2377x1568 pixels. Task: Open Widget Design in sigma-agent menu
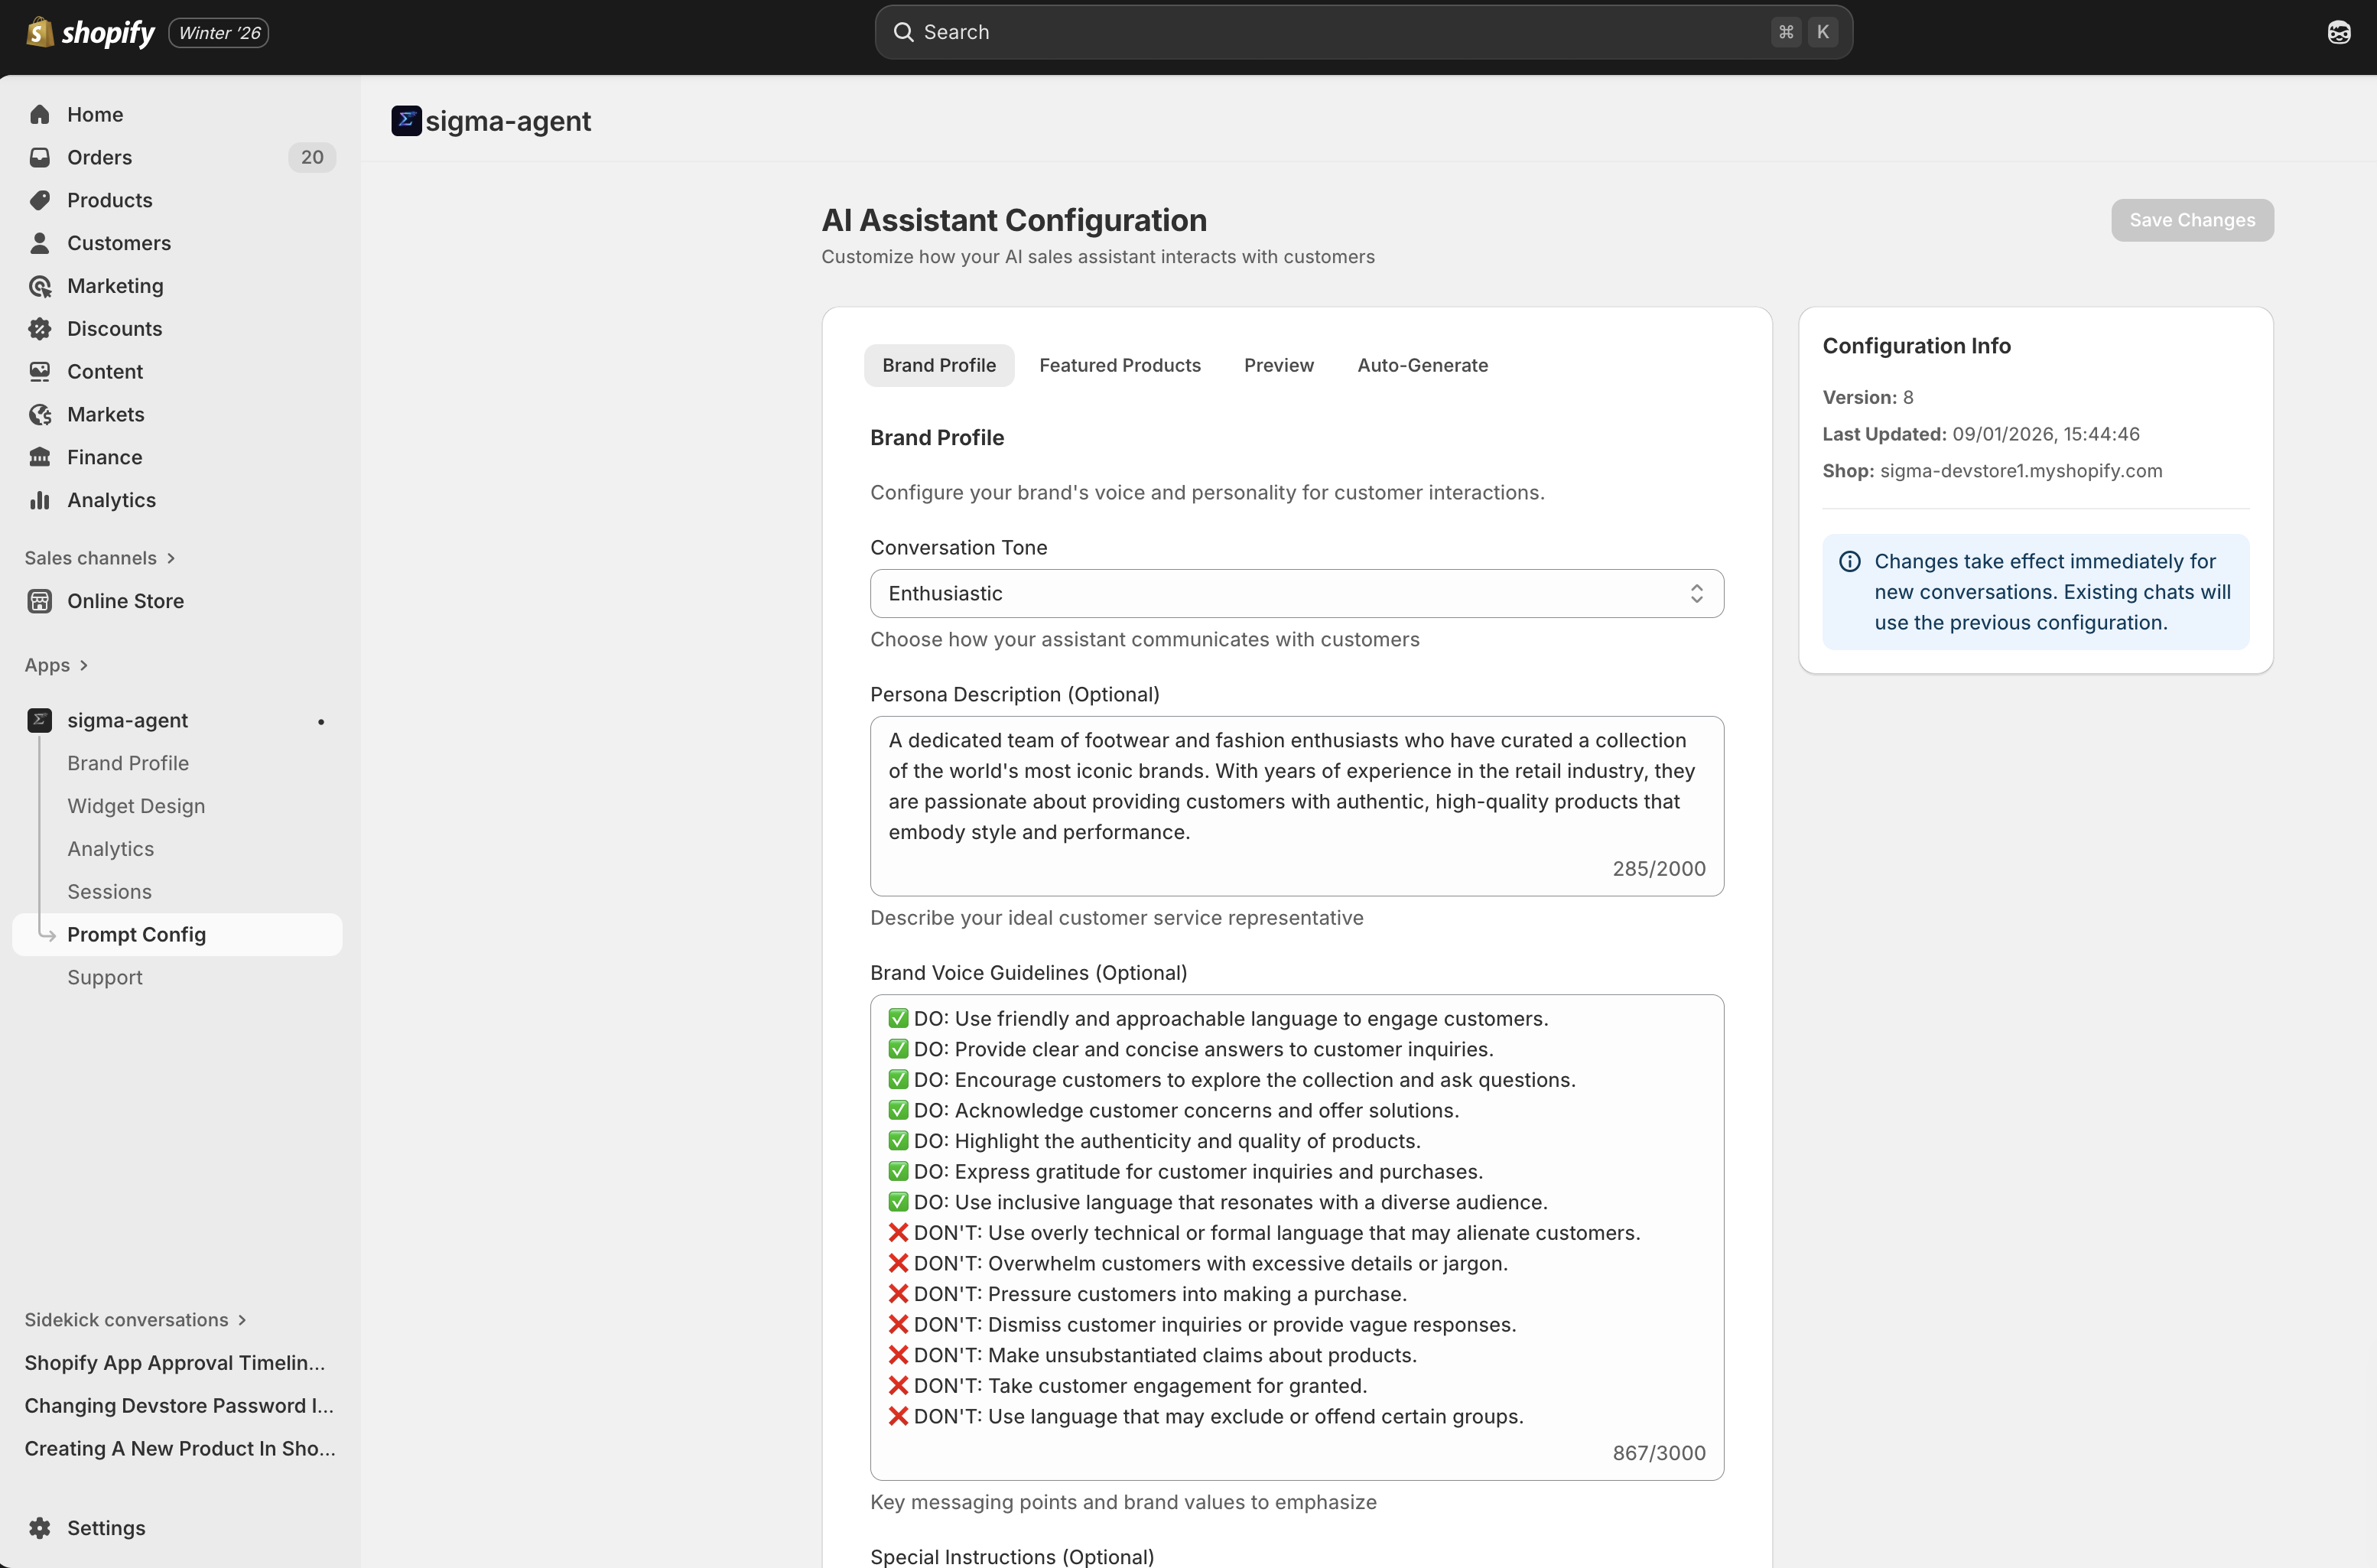(136, 806)
